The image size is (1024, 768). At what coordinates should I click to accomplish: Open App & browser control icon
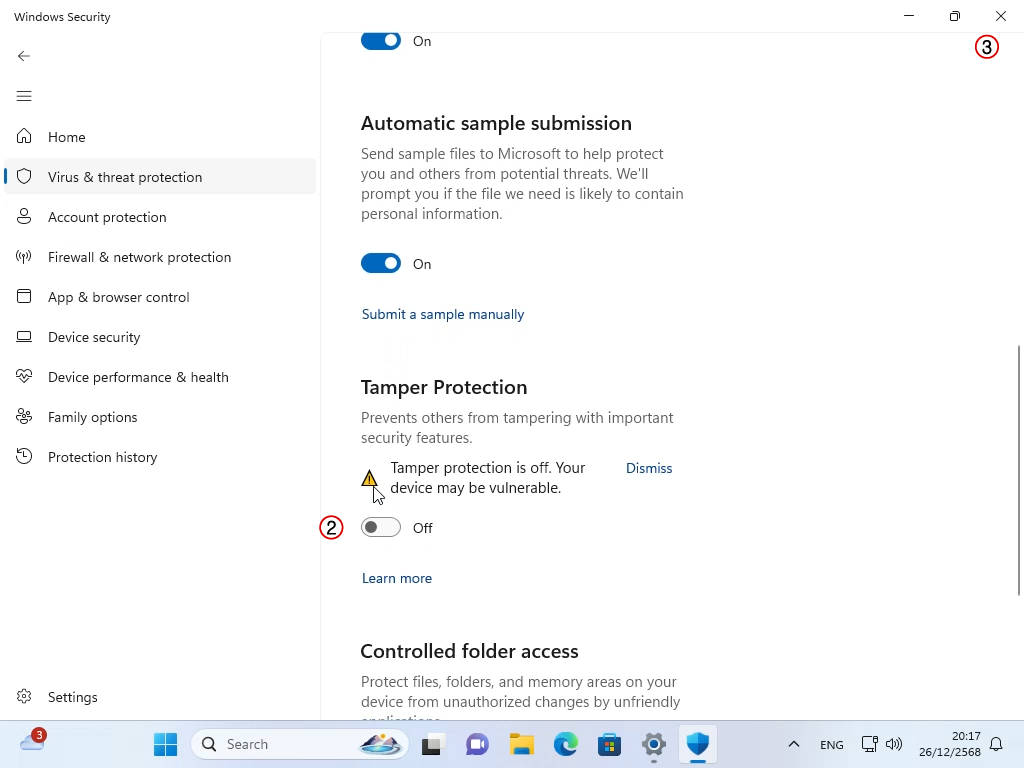pos(24,297)
